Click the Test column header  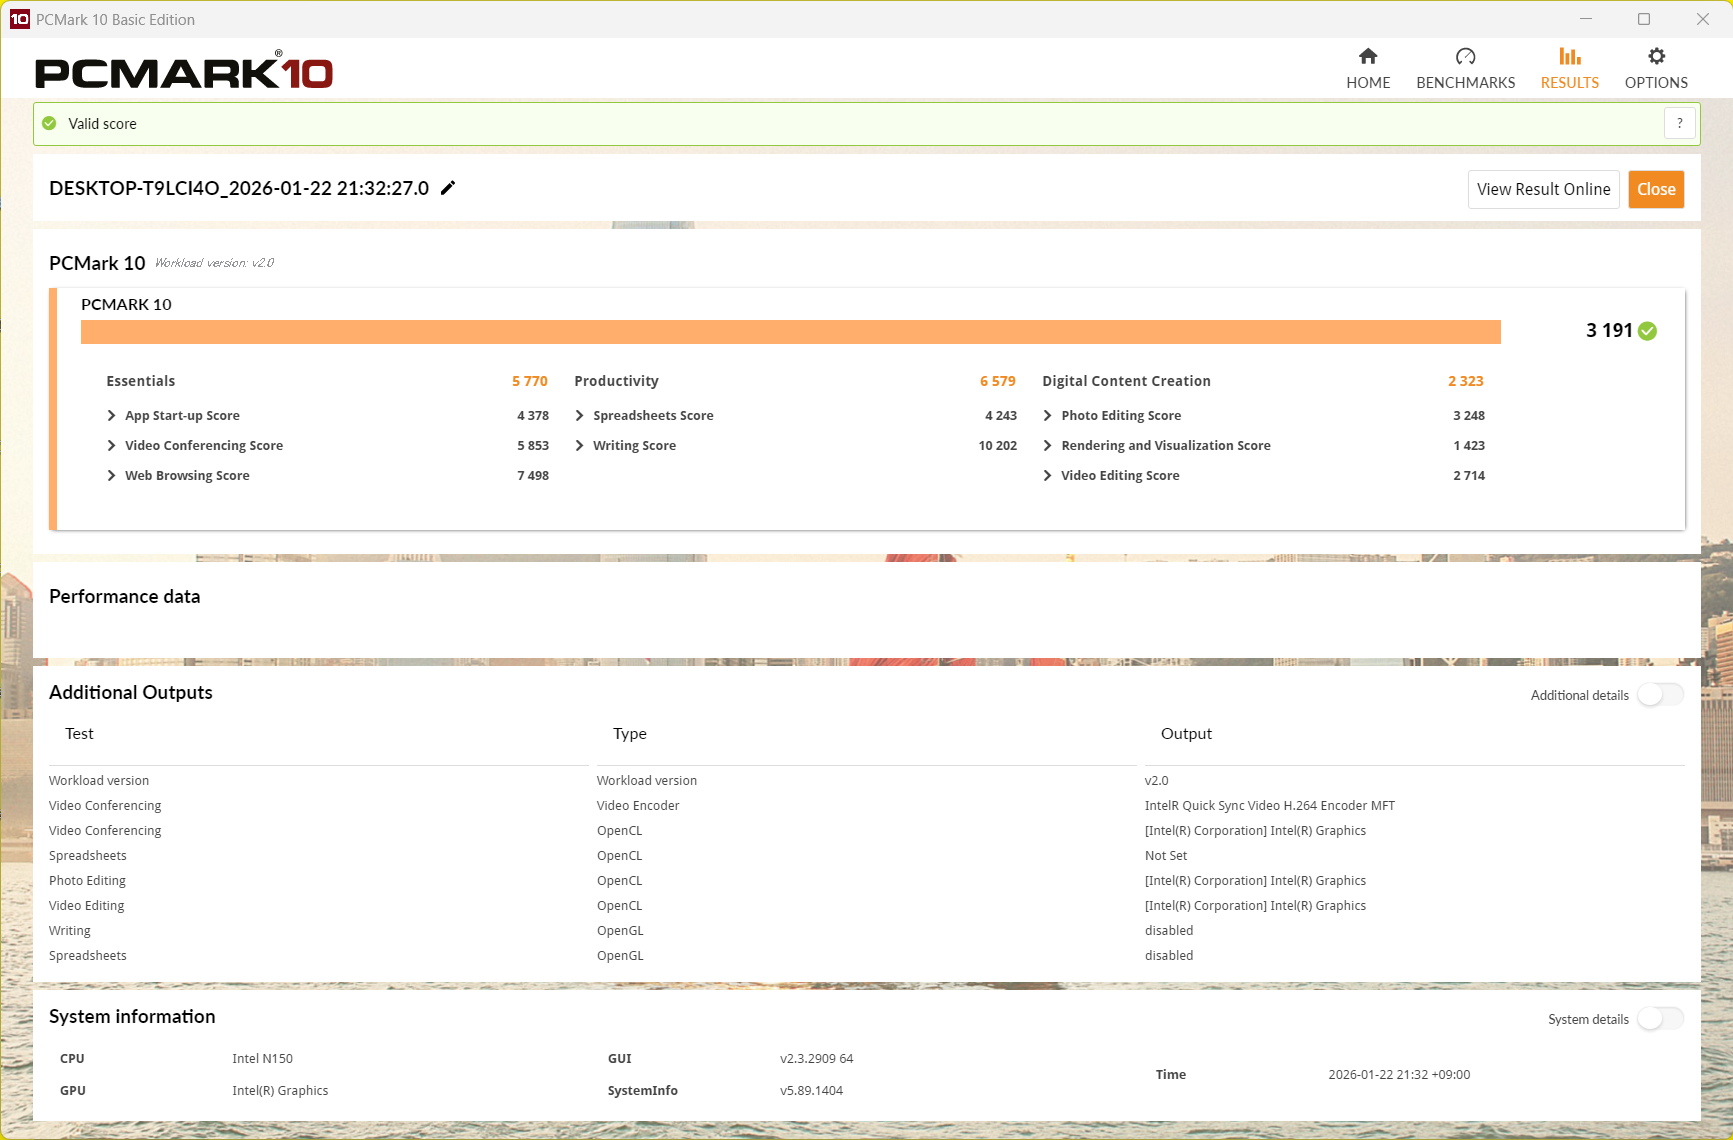point(79,734)
